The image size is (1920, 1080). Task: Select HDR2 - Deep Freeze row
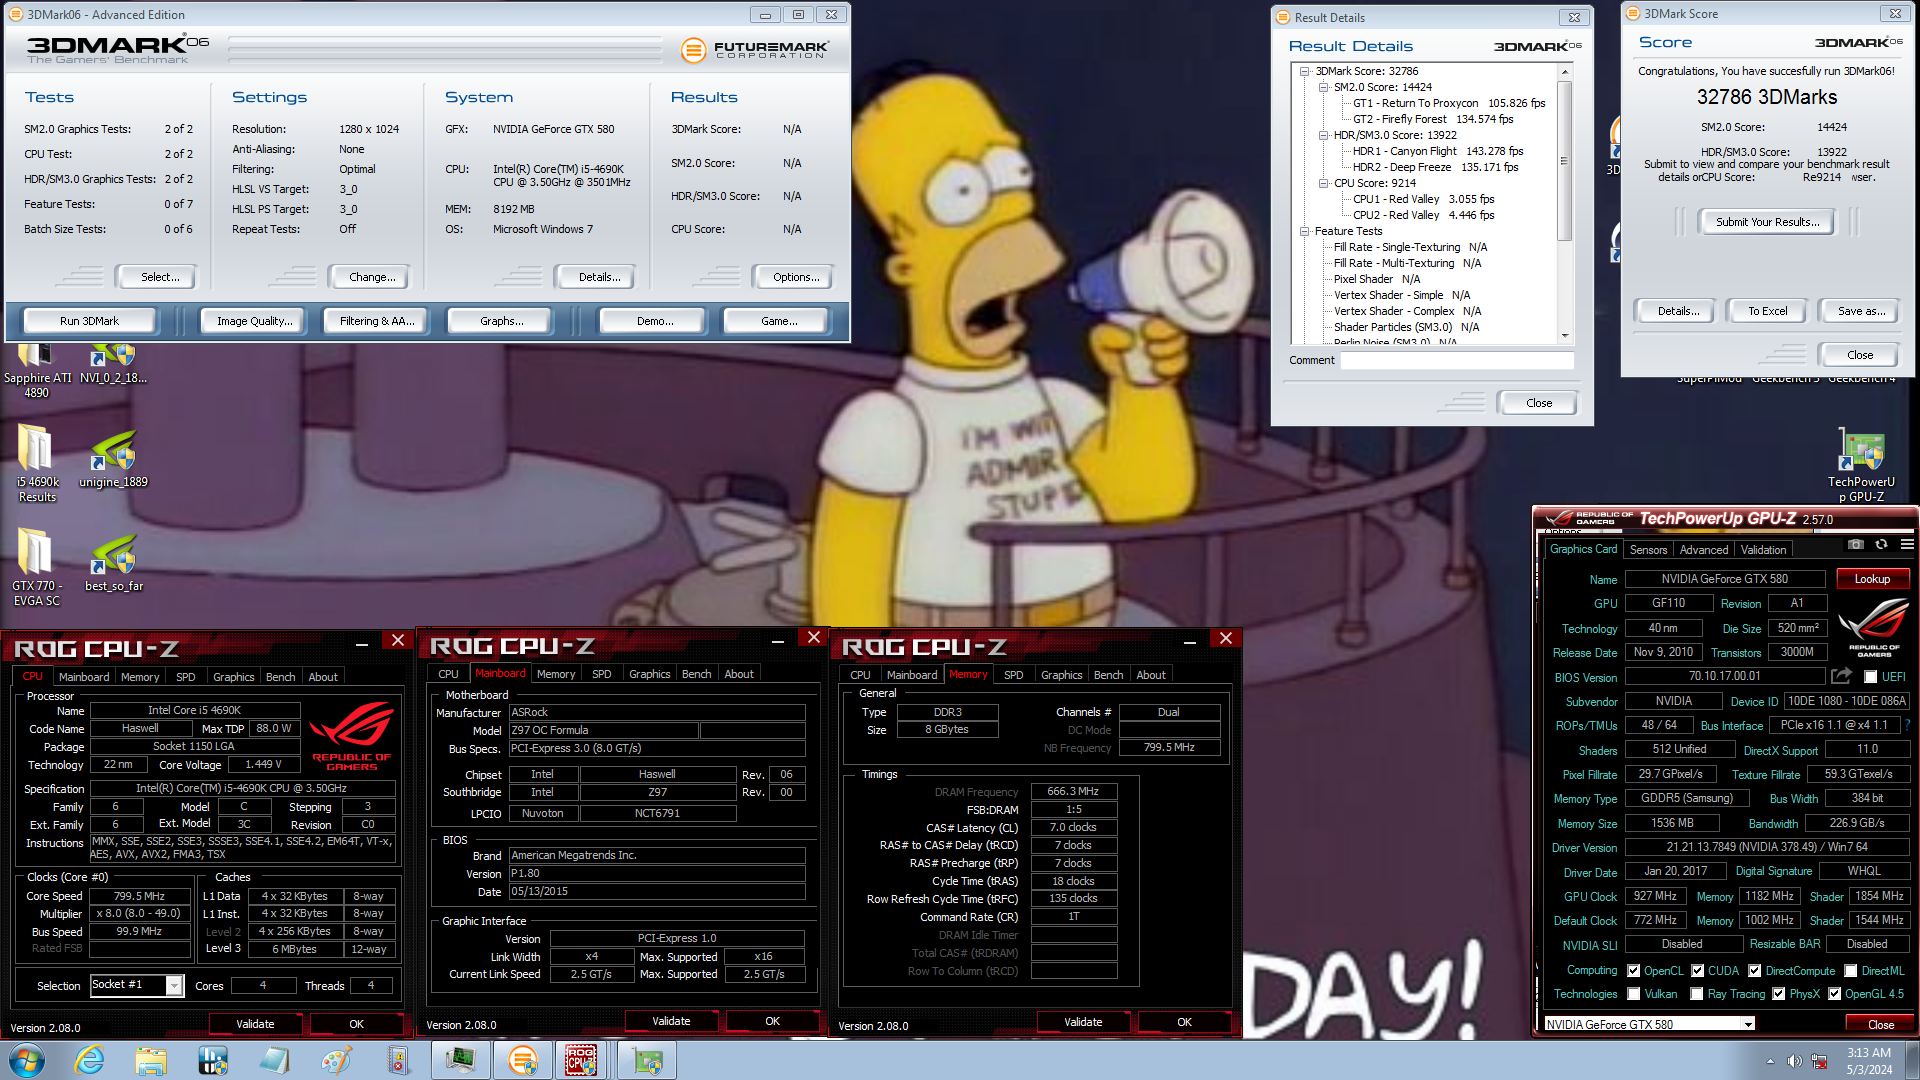pos(1435,167)
